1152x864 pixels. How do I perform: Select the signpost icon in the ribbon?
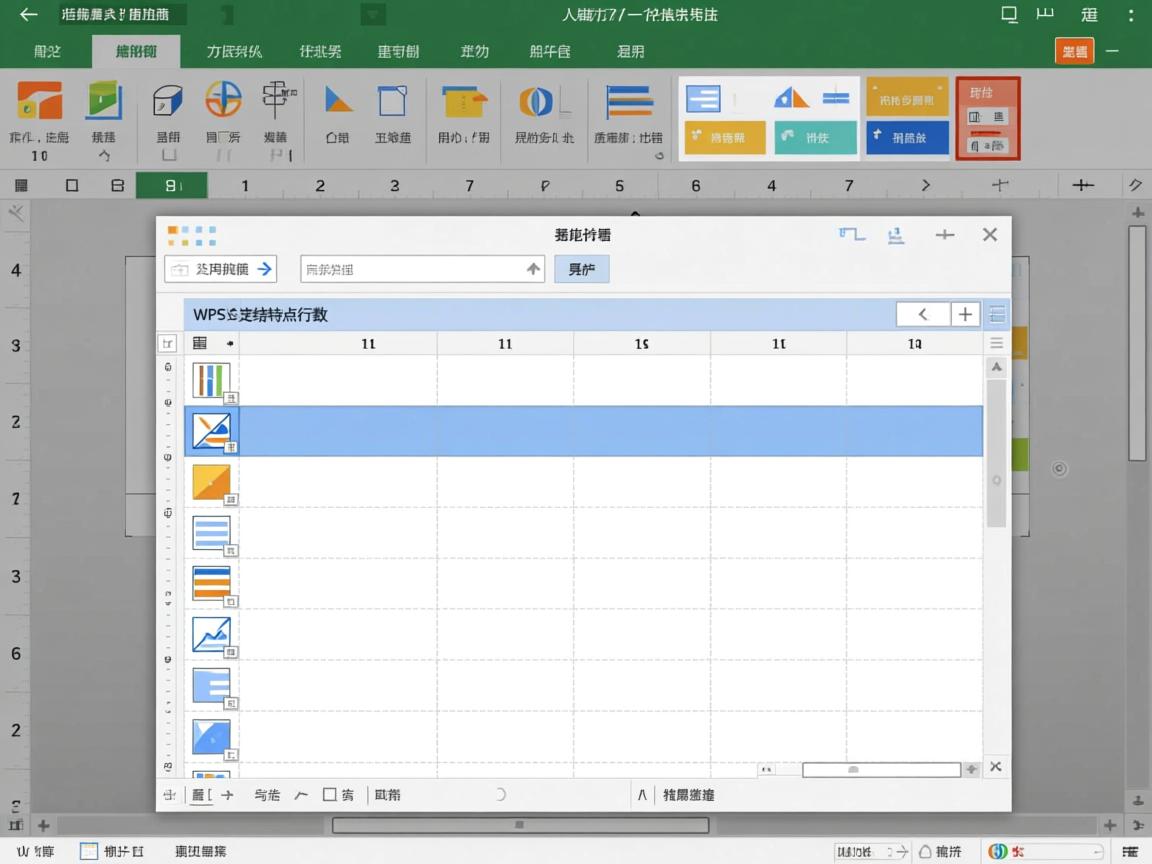(x=276, y=100)
